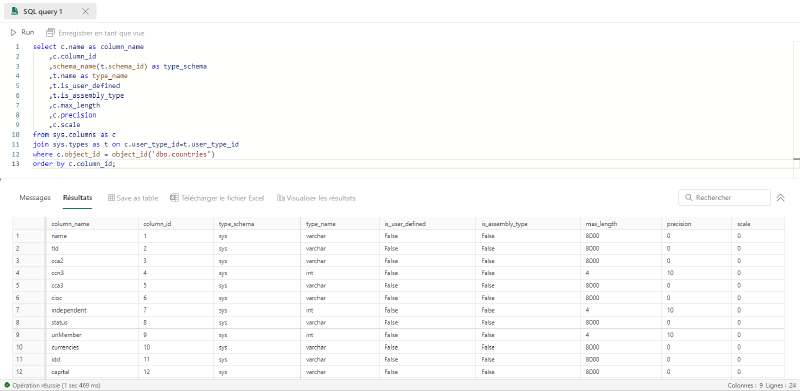Click max_length 4 in unMember row
The image size is (800, 391).
point(621,335)
